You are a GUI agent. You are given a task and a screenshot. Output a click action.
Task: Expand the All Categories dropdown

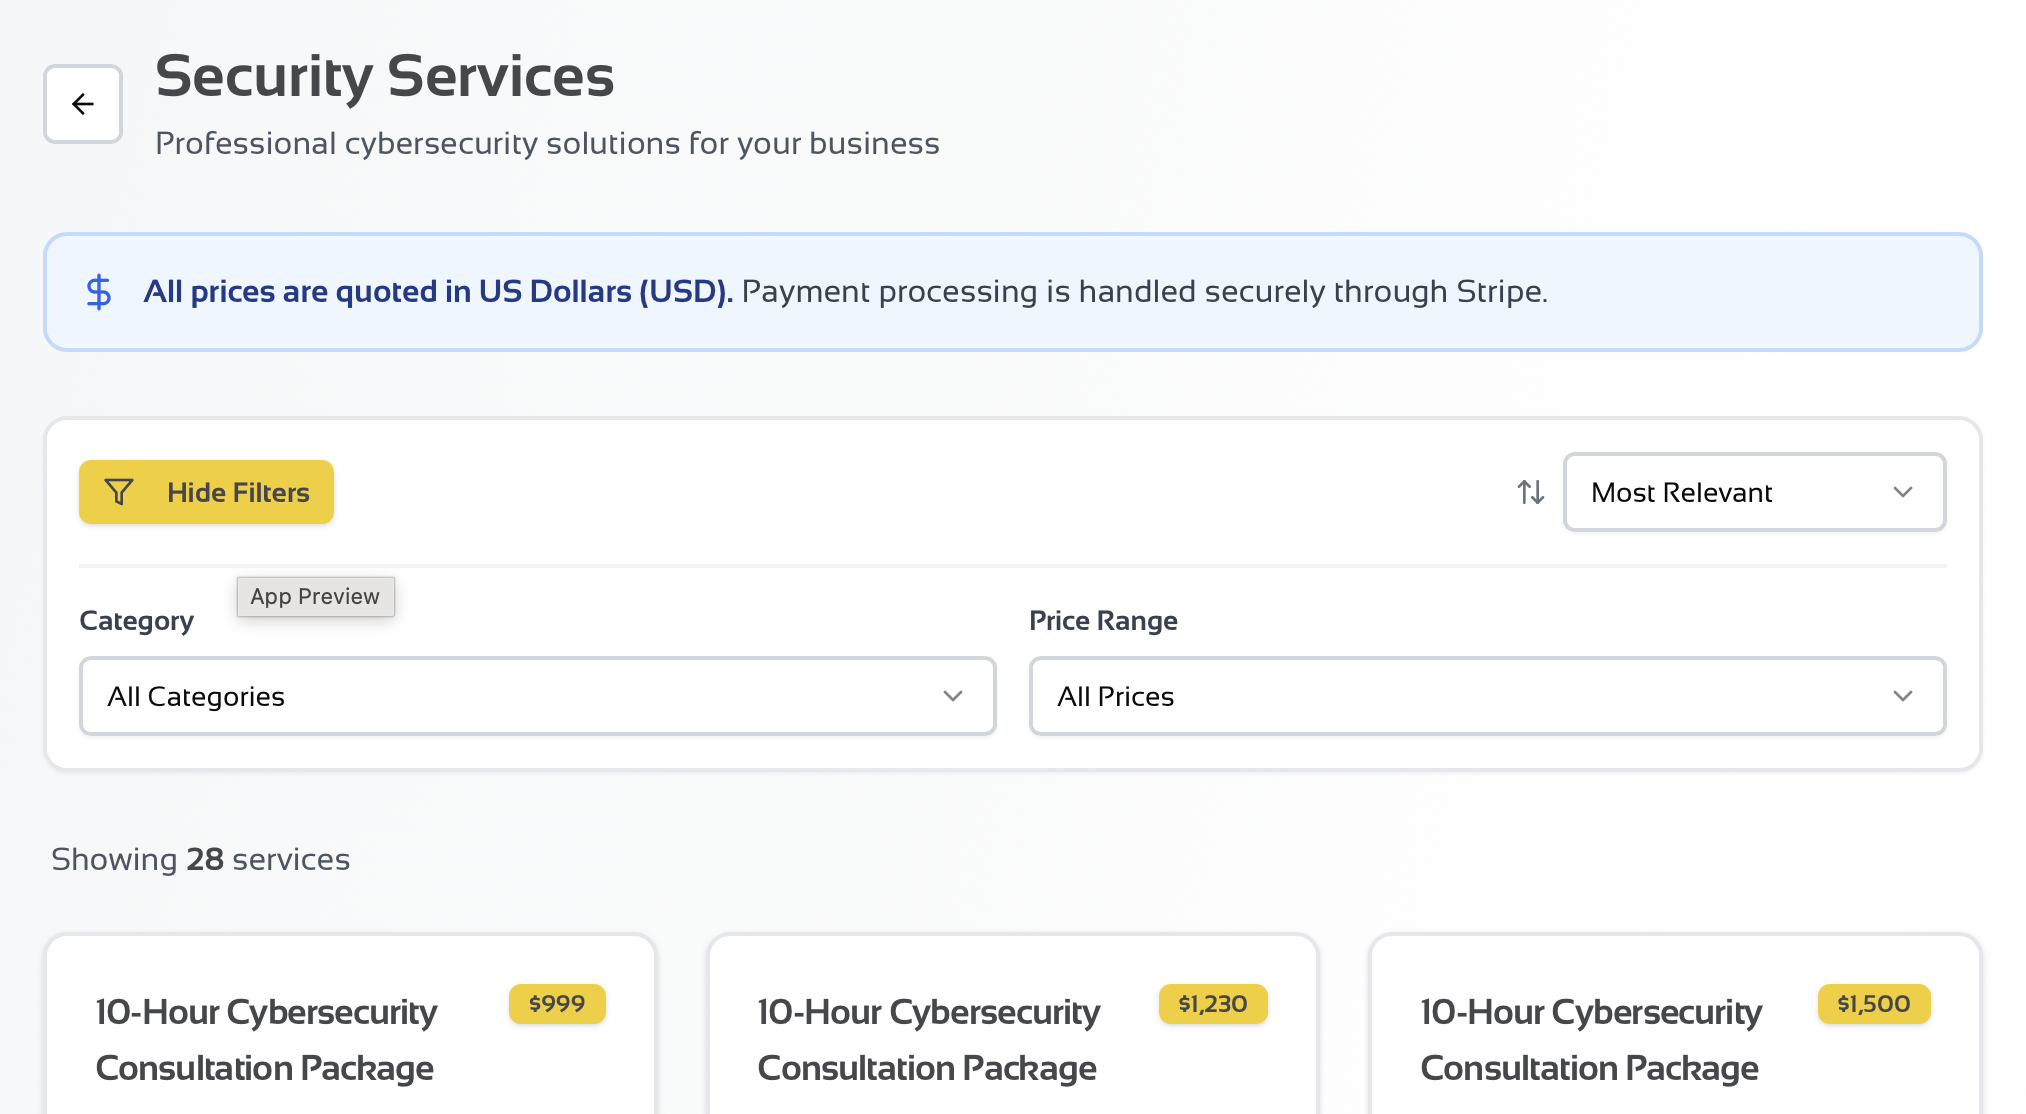[x=537, y=696]
